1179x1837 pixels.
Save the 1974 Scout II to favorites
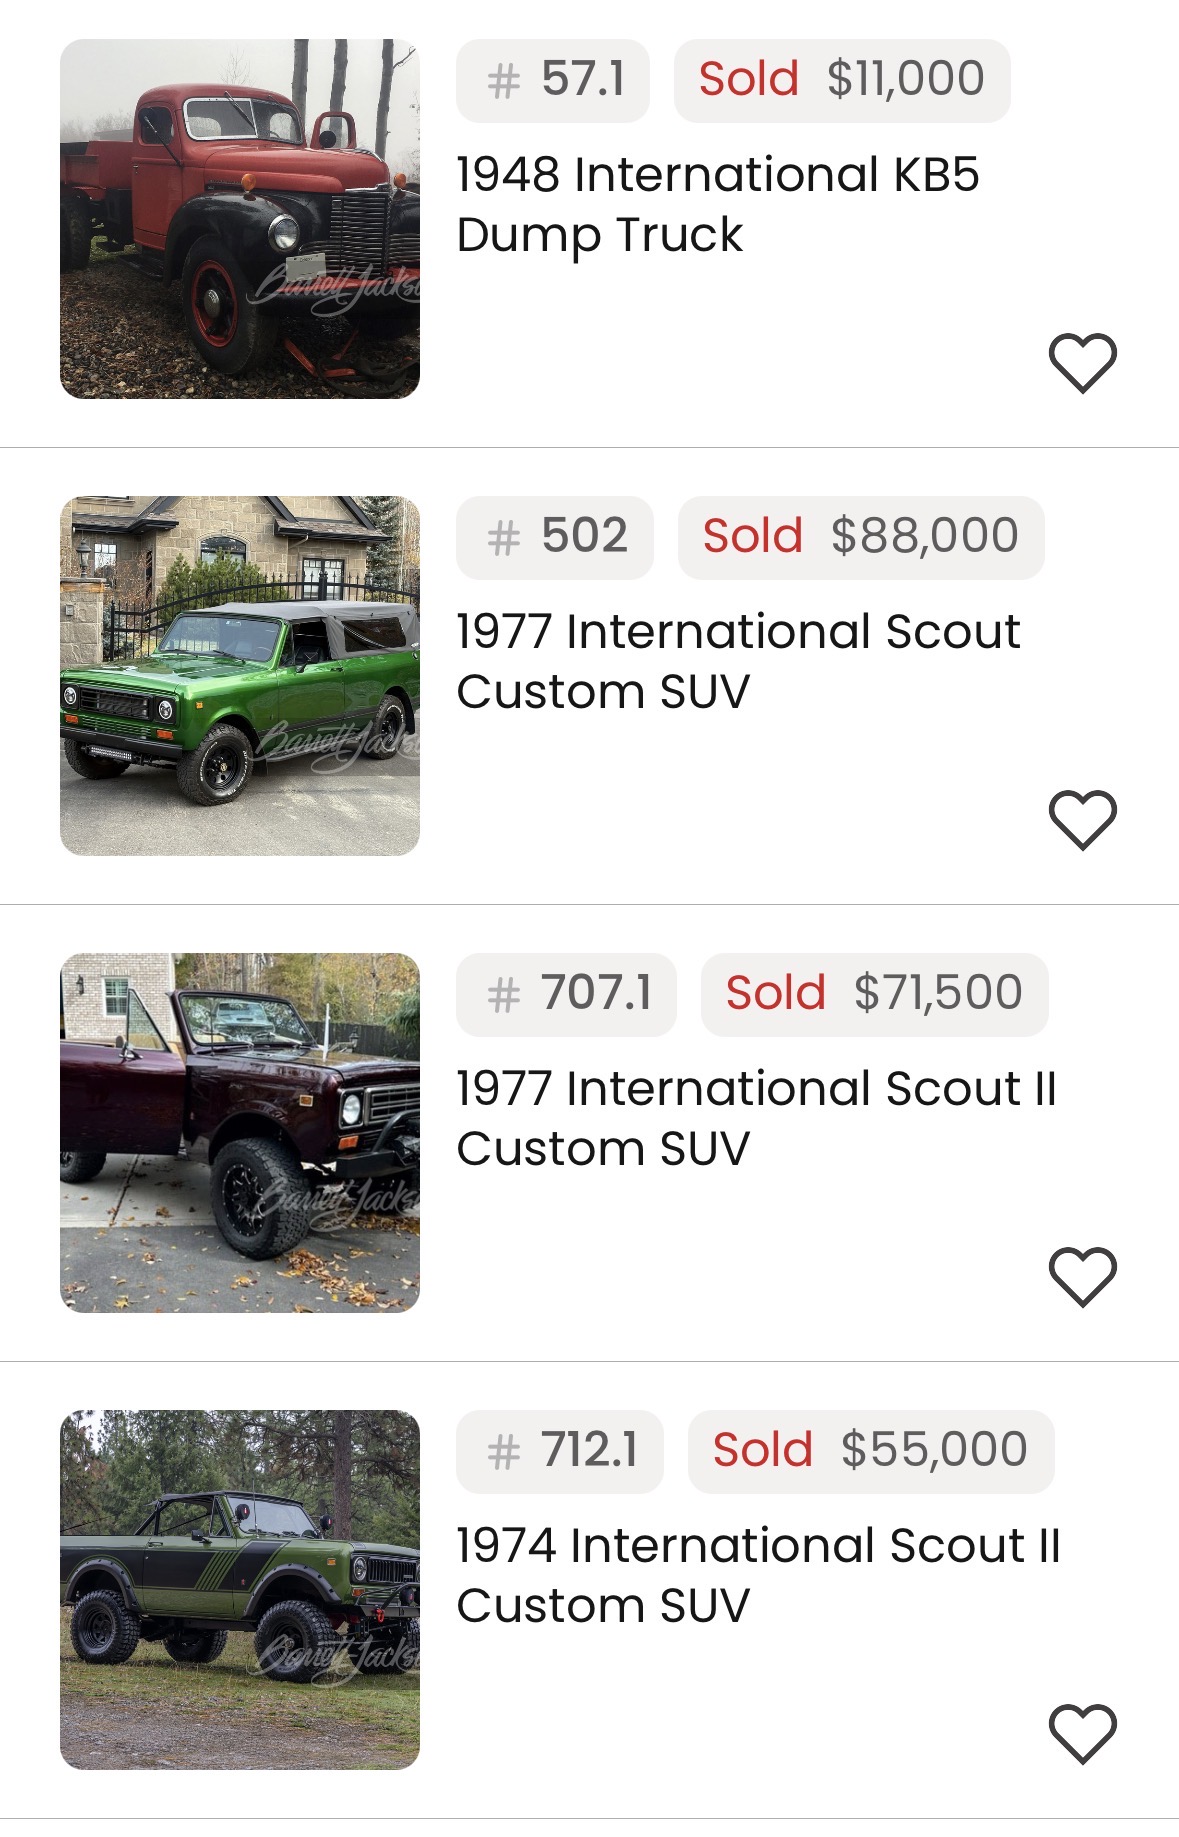coord(1082,1733)
